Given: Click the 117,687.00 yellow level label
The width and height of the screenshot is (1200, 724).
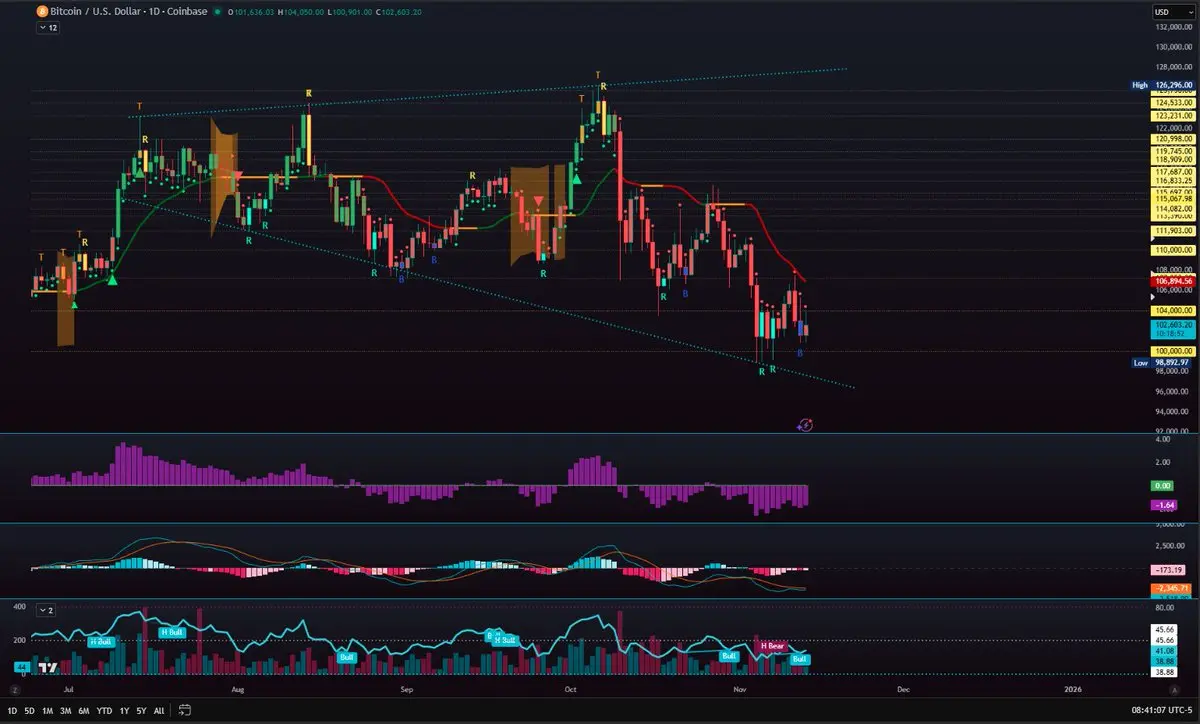Looking at the screenshot, I should [1175, 172].
